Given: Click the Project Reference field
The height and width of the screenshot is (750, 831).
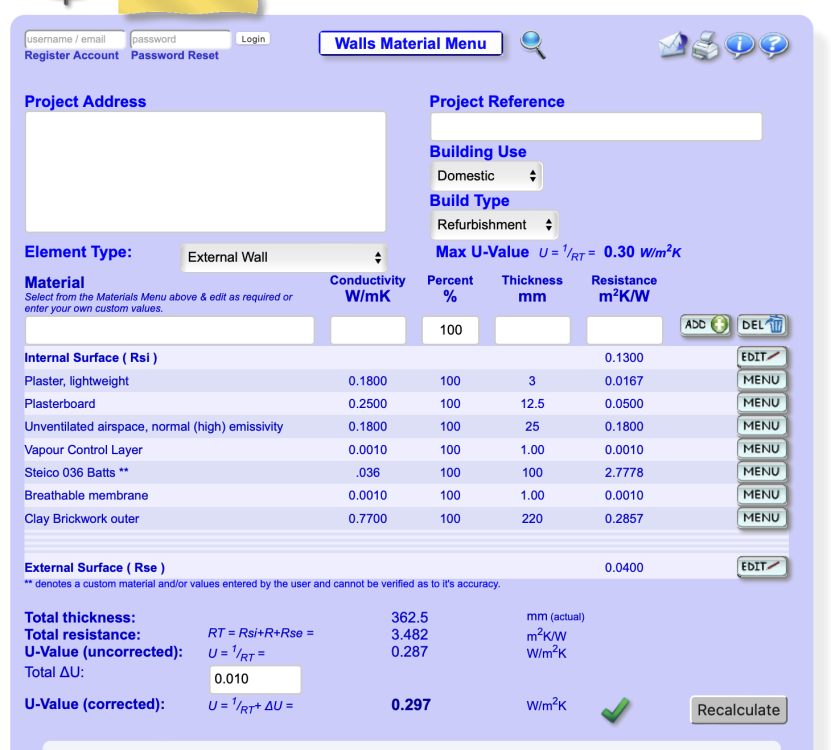Looking at the screenshot, I should click(x=596, y=127).
